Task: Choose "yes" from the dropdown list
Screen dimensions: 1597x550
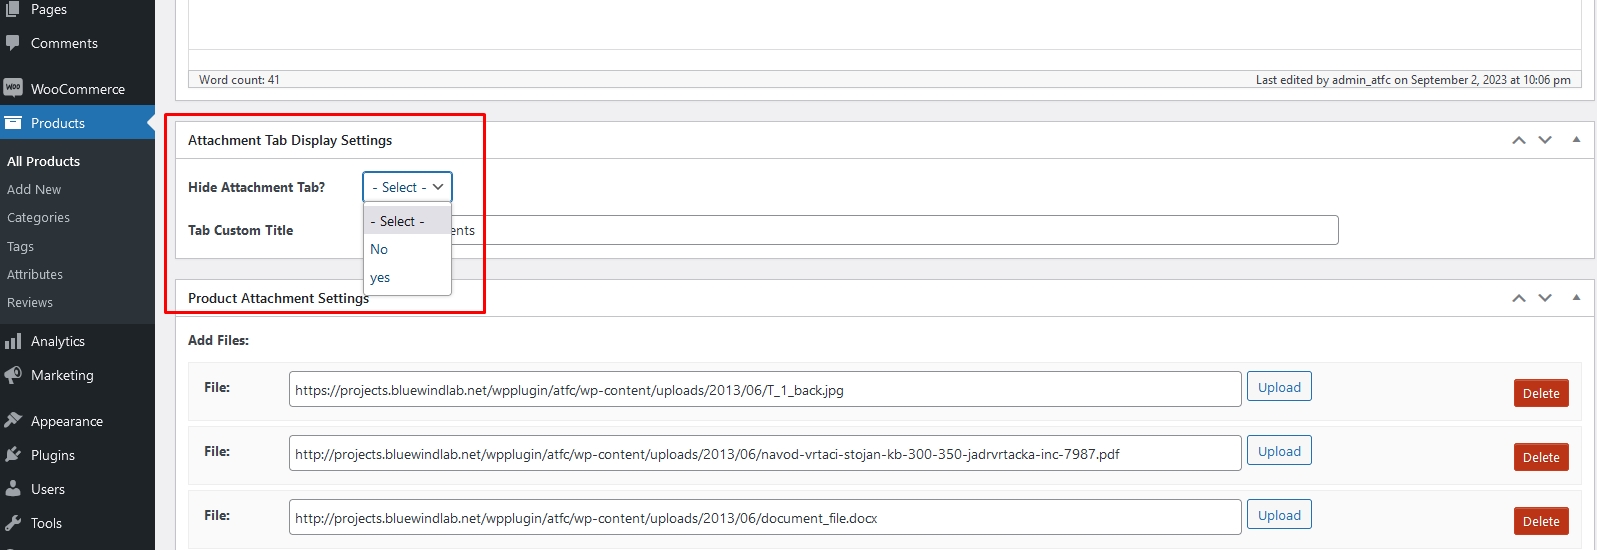Action: (380, 278)
